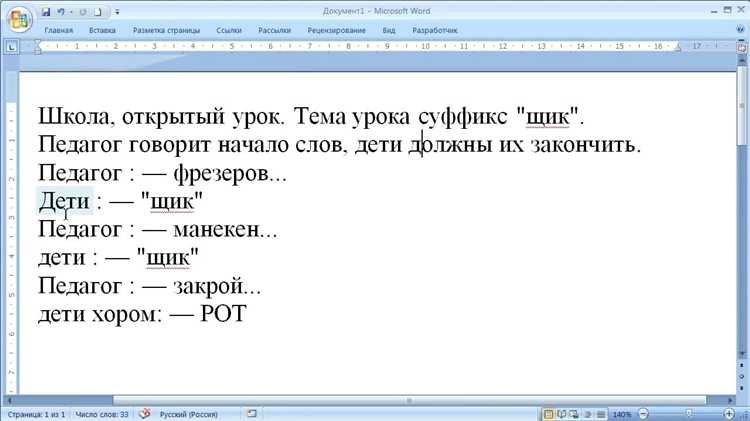
Task: Switch to the Рецензирование tab
Action: (x=335, y=31)
